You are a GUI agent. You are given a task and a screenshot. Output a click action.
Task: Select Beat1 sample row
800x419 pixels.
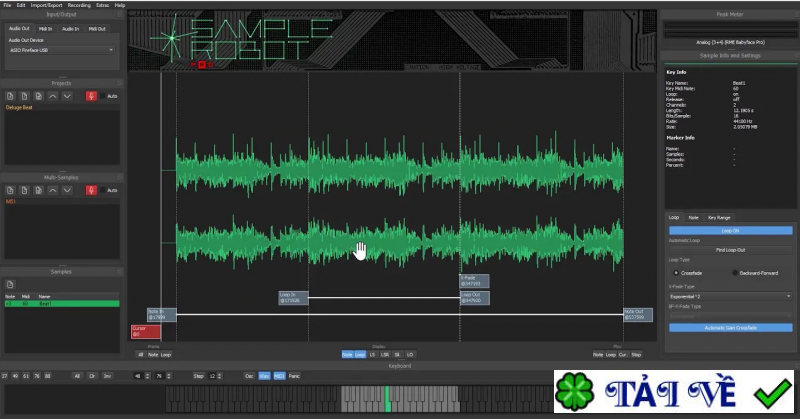pos(62,304)
